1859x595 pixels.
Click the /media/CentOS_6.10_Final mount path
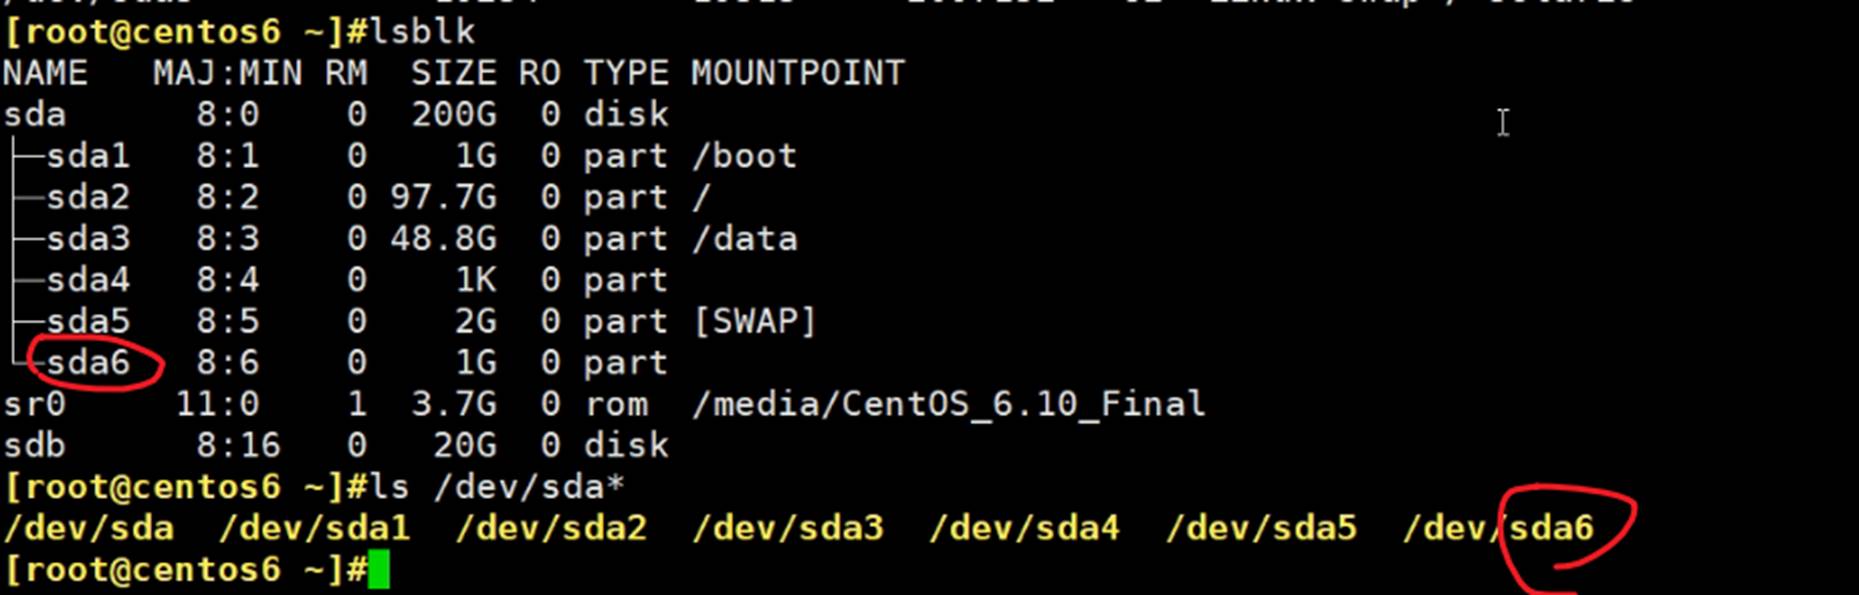[x=948, y=404]
